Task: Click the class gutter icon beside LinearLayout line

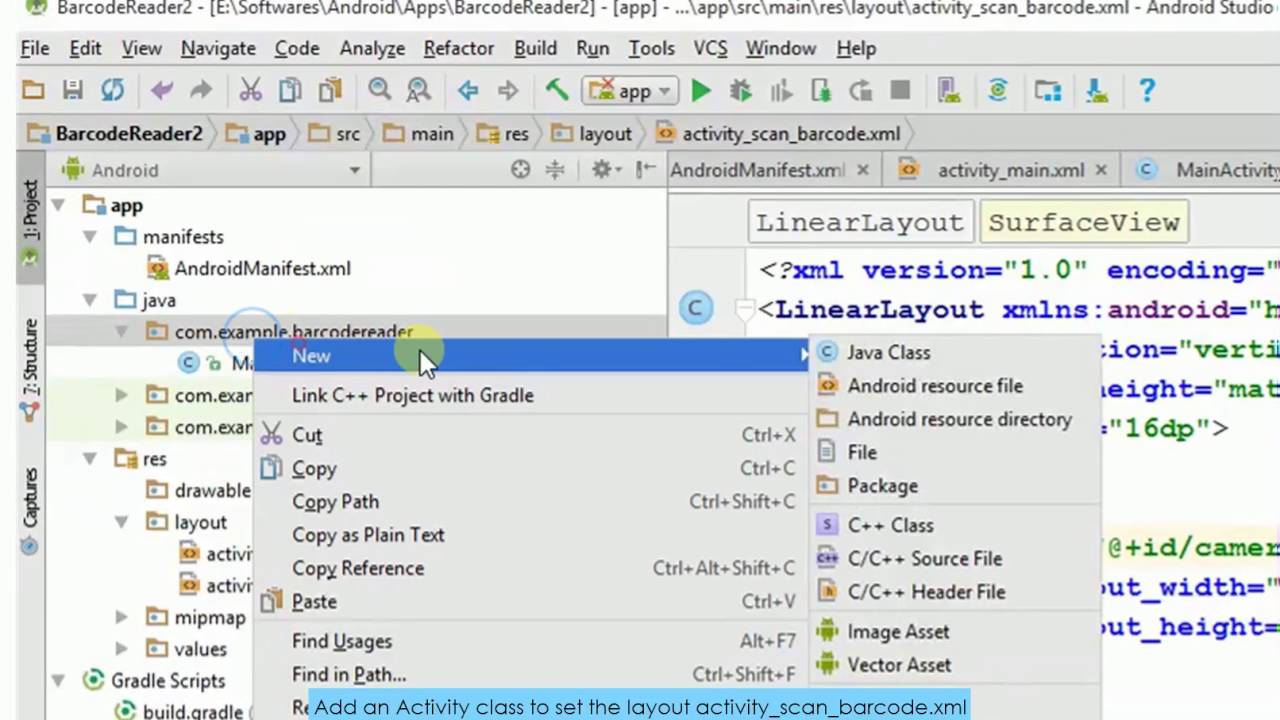Action: [x=695, y=308]
